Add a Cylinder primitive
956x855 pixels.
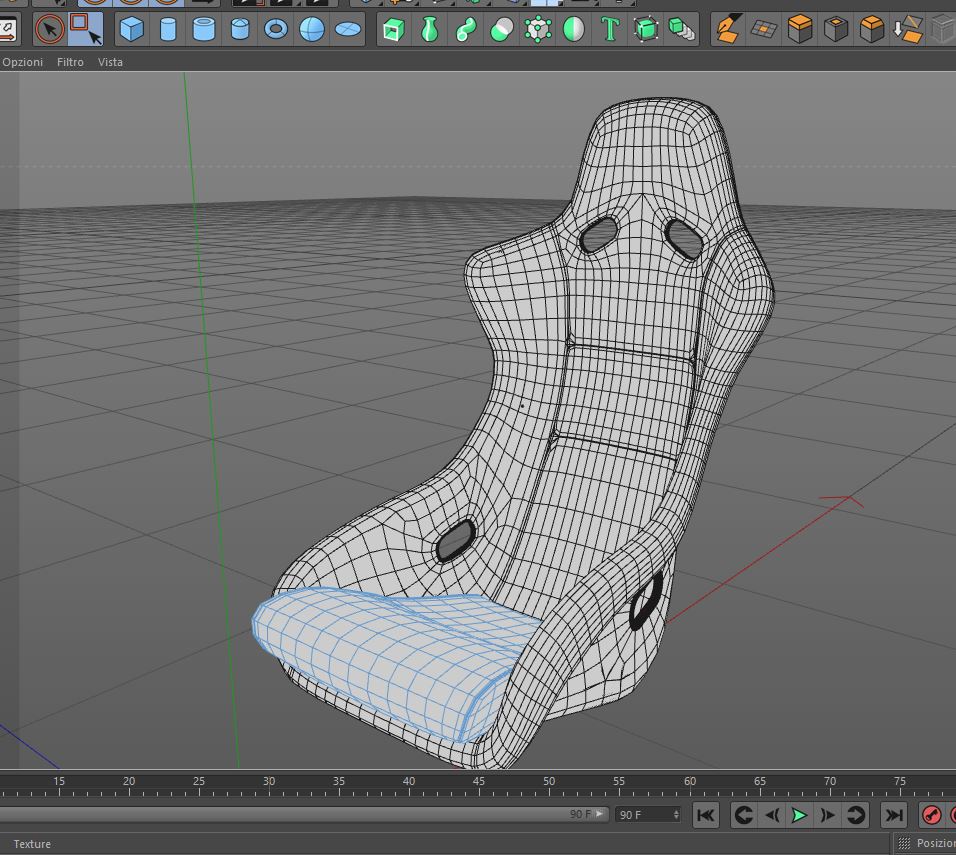tap(168, 29)
